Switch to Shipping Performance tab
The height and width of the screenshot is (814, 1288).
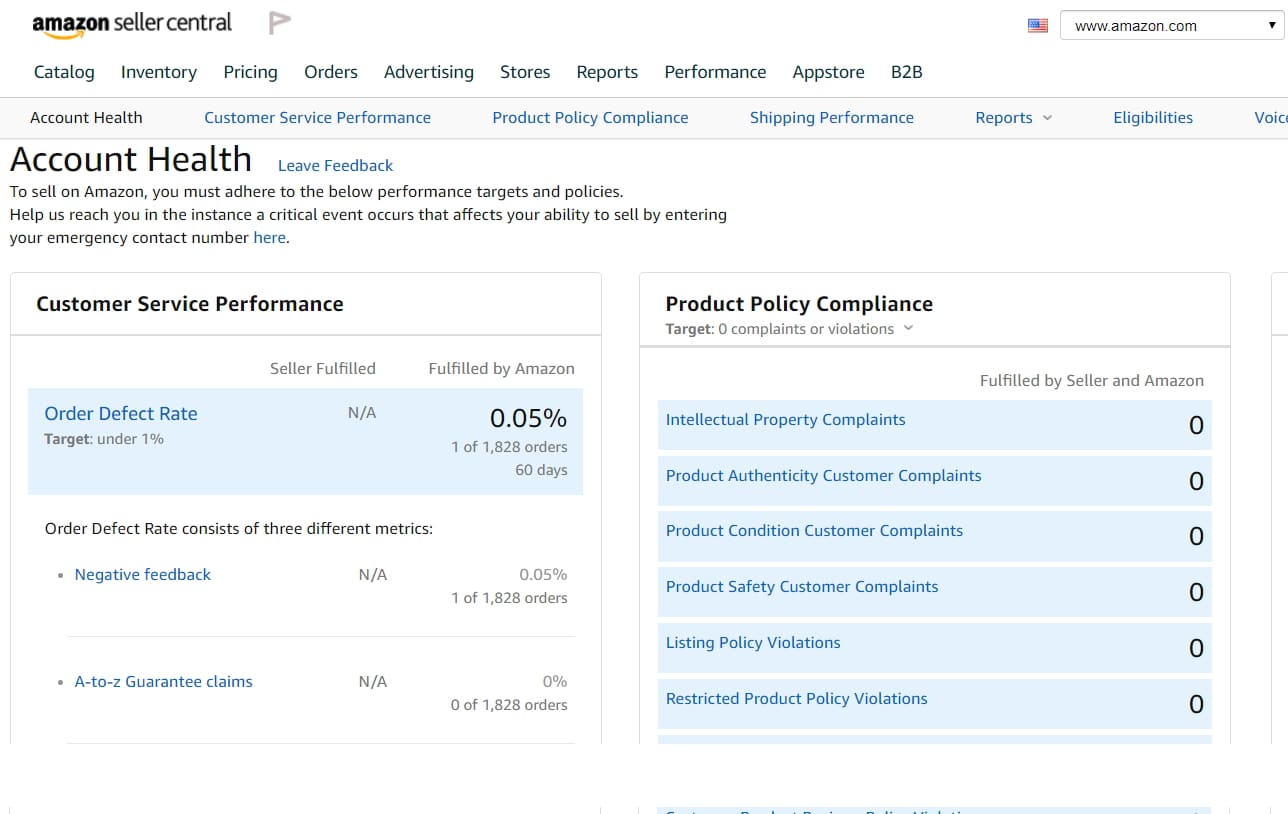(832, 117)
